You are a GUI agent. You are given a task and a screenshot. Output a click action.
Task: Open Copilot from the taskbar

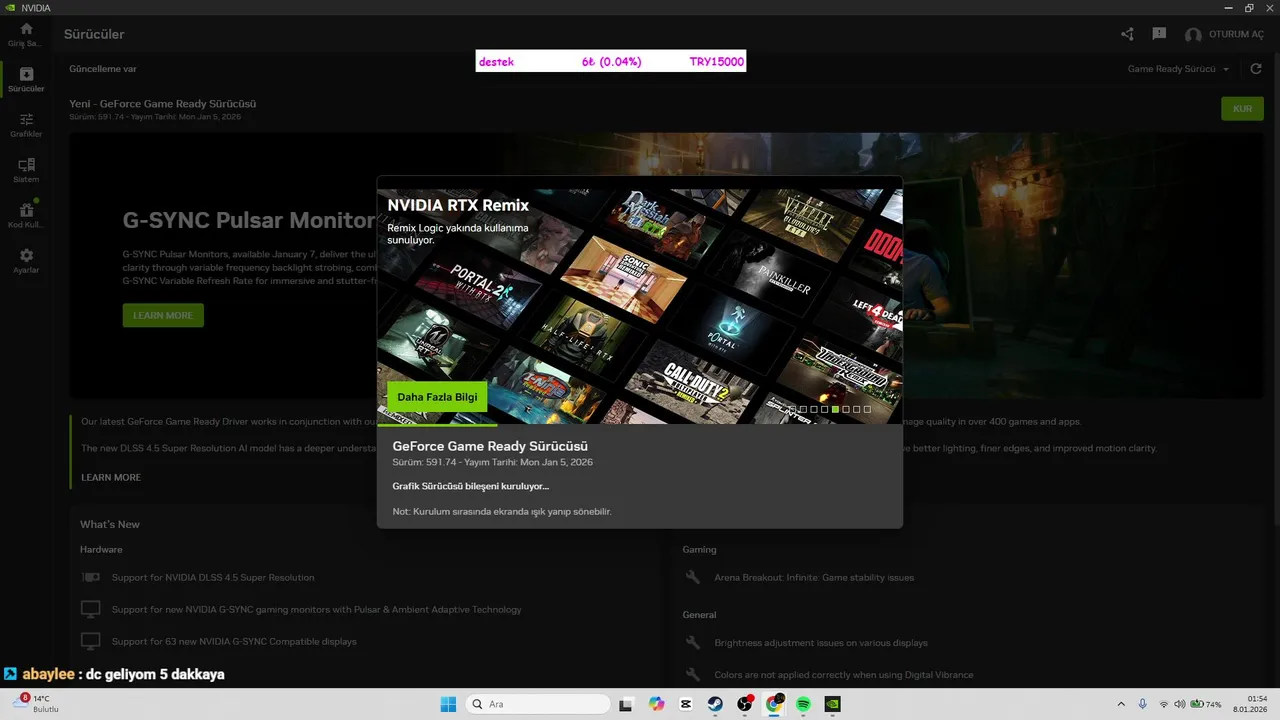(656, 704)
